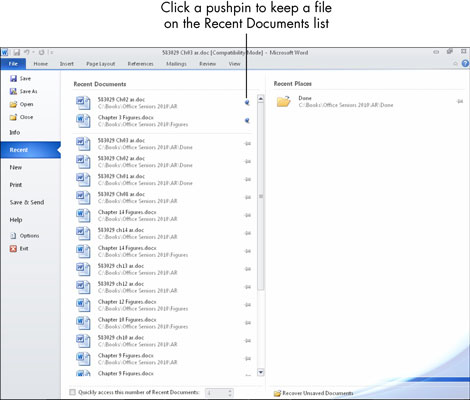Collapse the ribbon with the caret near Help
Image resolution: width=470 pixels, height=400 pixels.
pyautogui.click(x=456, y=63)
